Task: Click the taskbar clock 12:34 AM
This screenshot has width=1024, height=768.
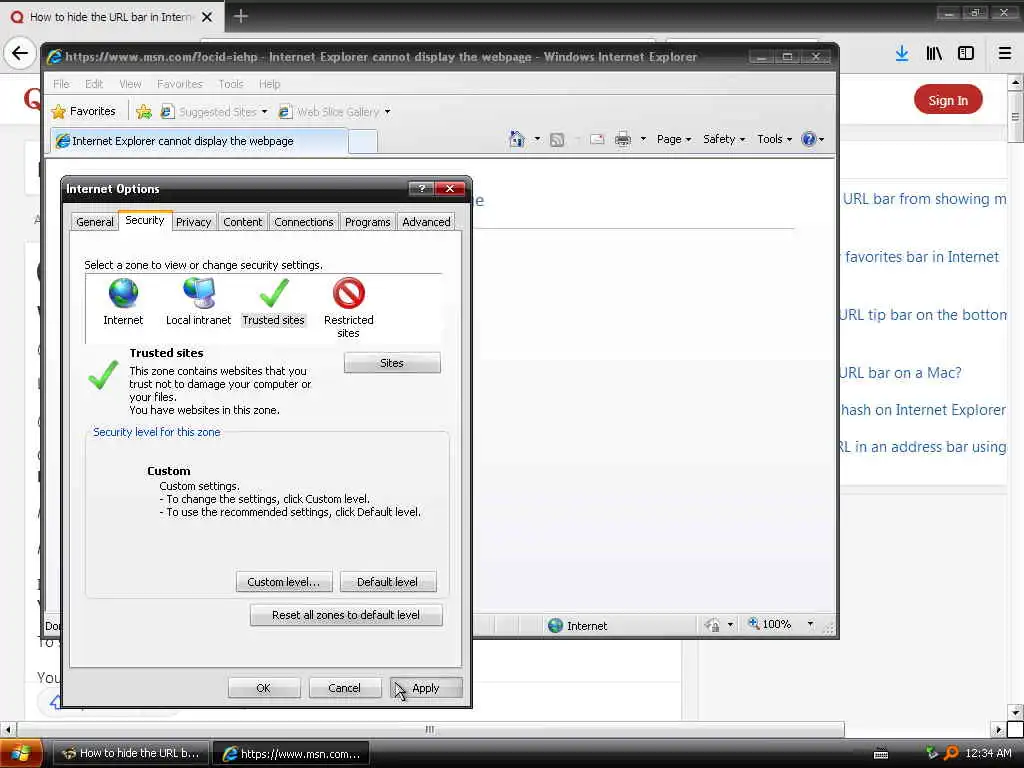Action: (x=988, y=753)
